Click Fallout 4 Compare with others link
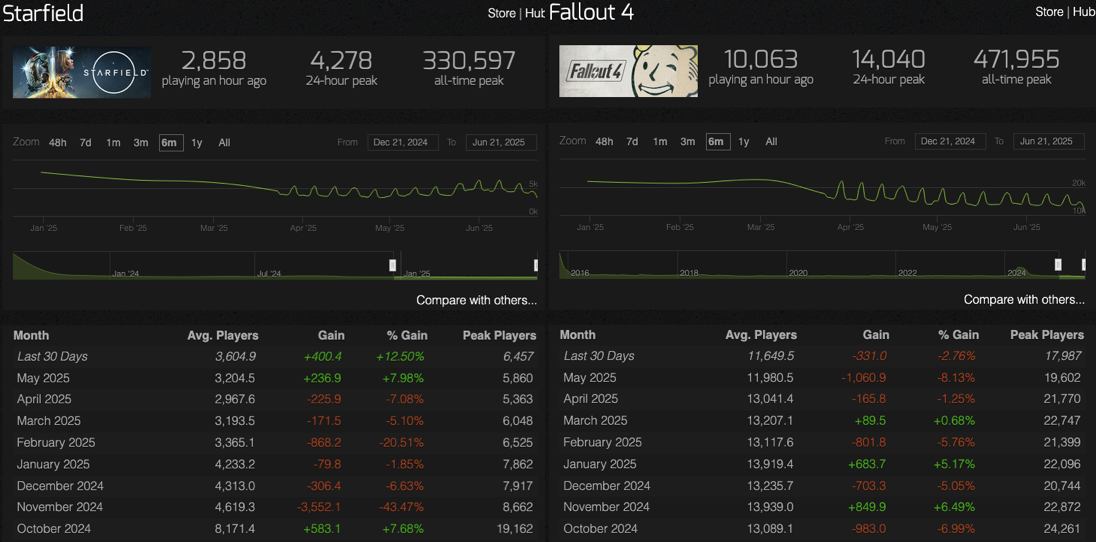Screen dimensions: 1096x542 click(1024, 299)
